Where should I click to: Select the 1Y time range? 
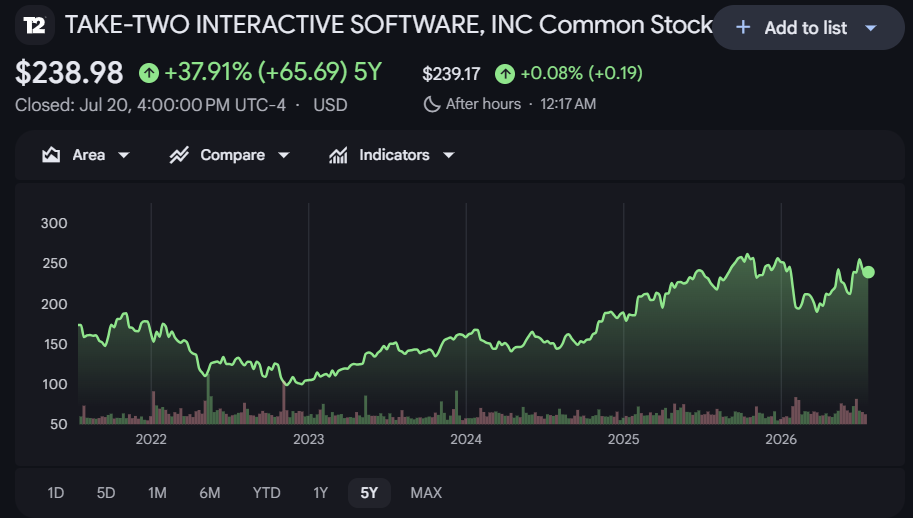[320, 493]
